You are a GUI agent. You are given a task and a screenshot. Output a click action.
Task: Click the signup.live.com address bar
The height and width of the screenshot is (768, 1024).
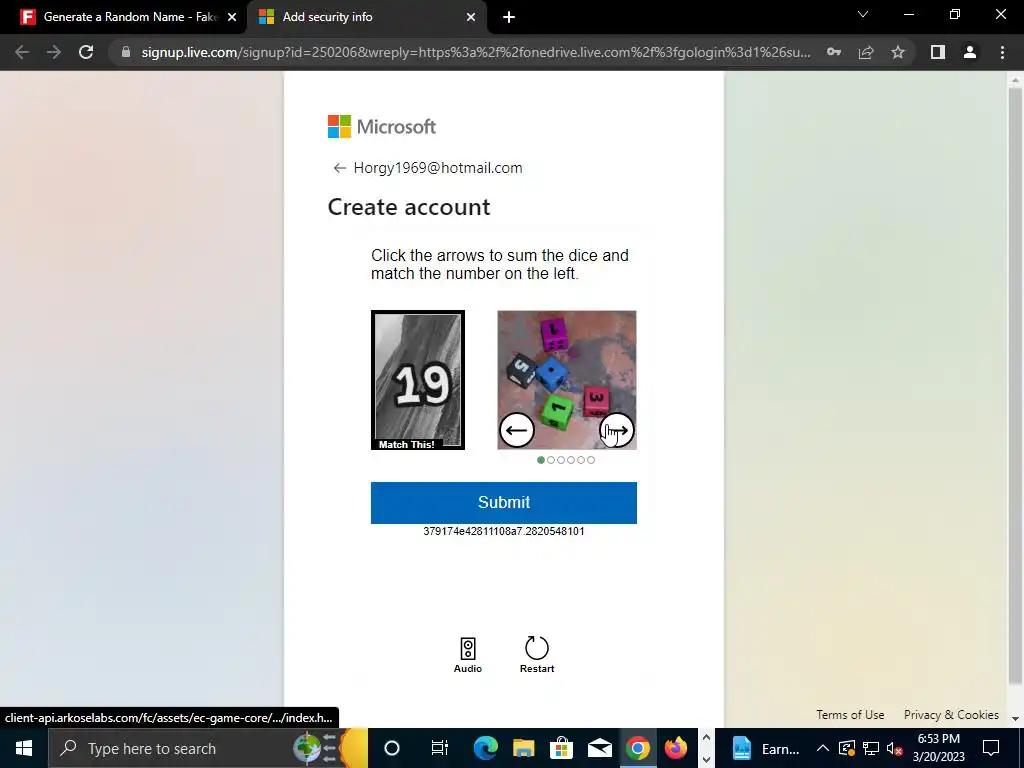(475, 52)
